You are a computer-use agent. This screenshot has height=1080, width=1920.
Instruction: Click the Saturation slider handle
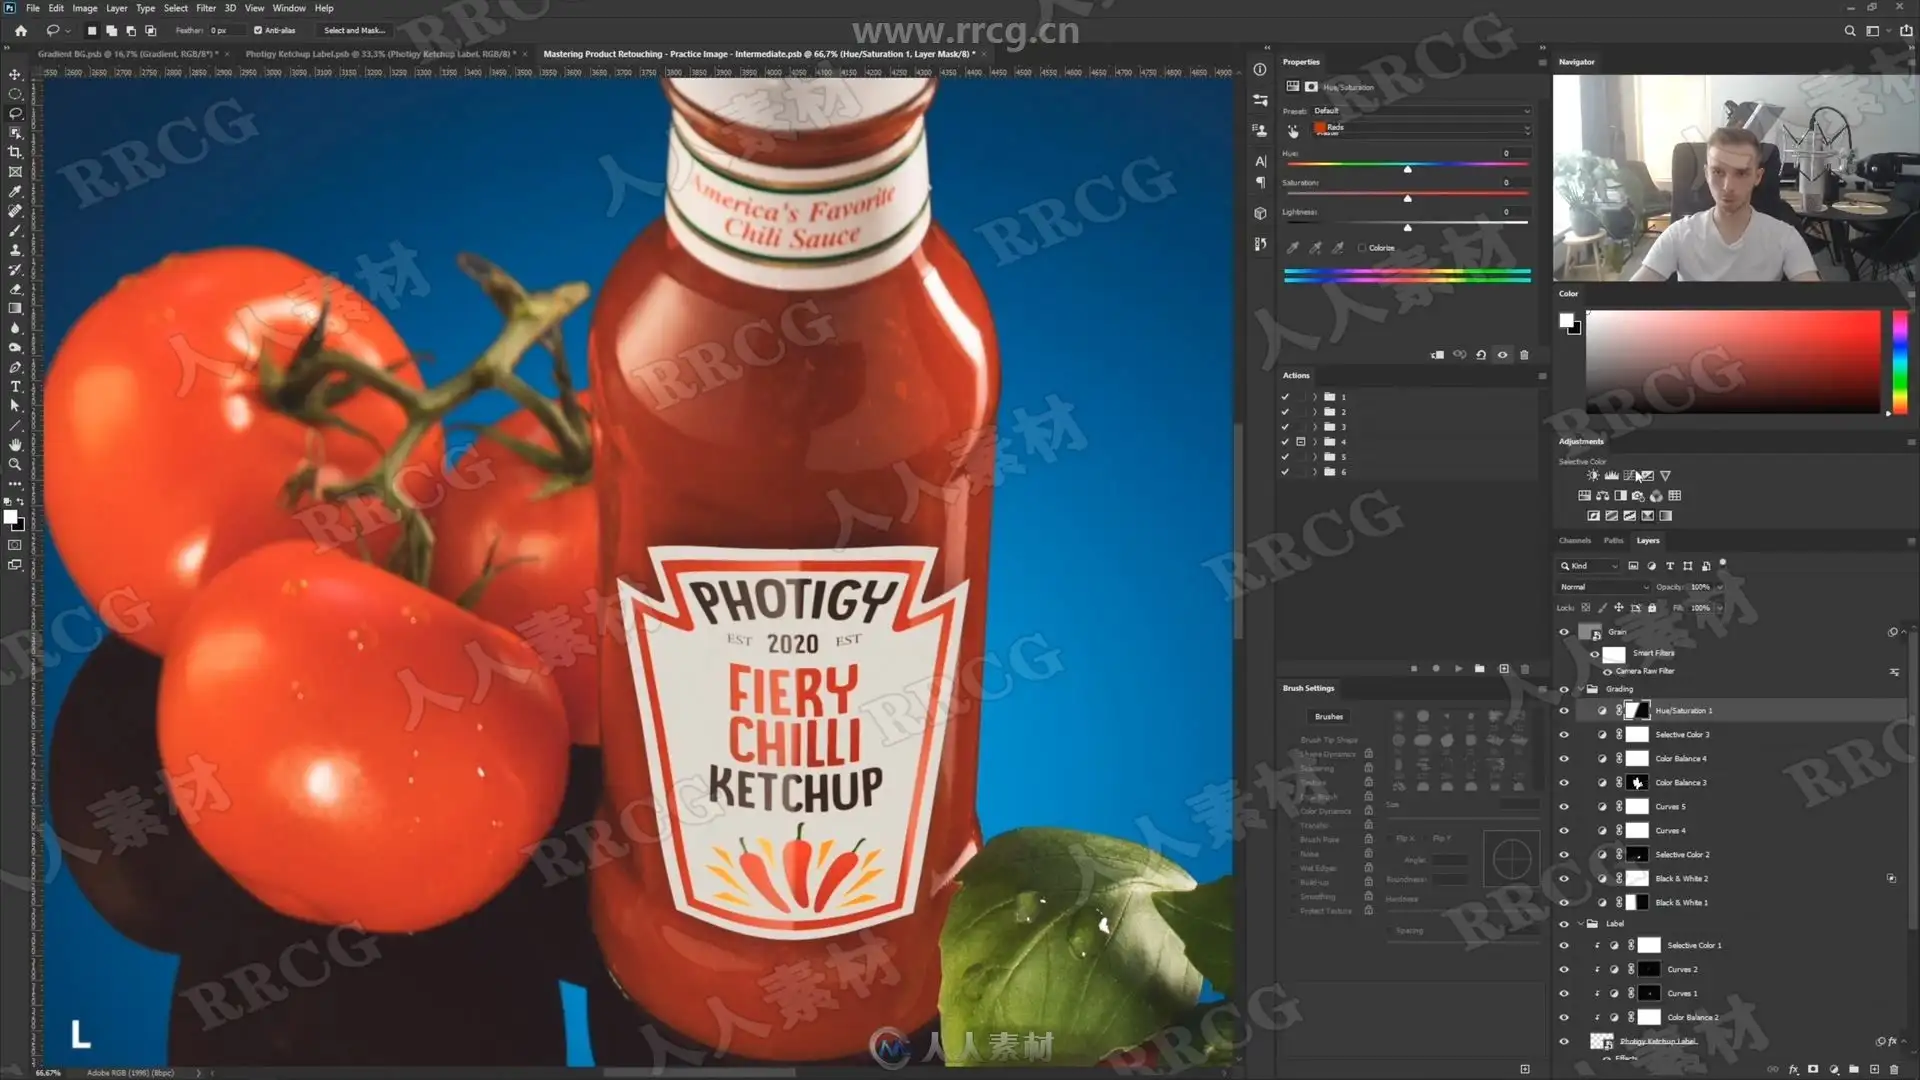pyautogui.click(x=1407, y=199)
